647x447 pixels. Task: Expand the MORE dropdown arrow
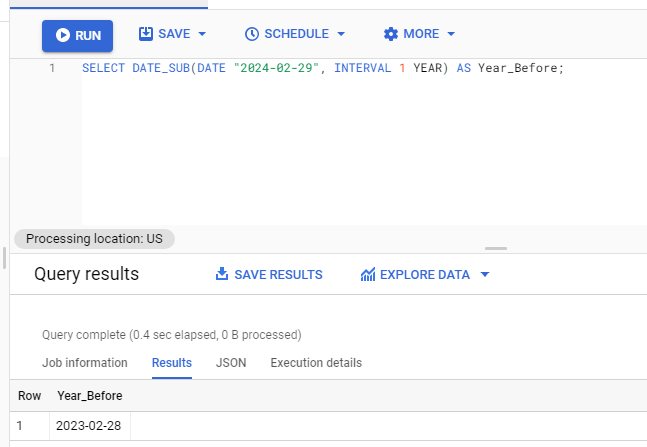[x=451, y=34]
